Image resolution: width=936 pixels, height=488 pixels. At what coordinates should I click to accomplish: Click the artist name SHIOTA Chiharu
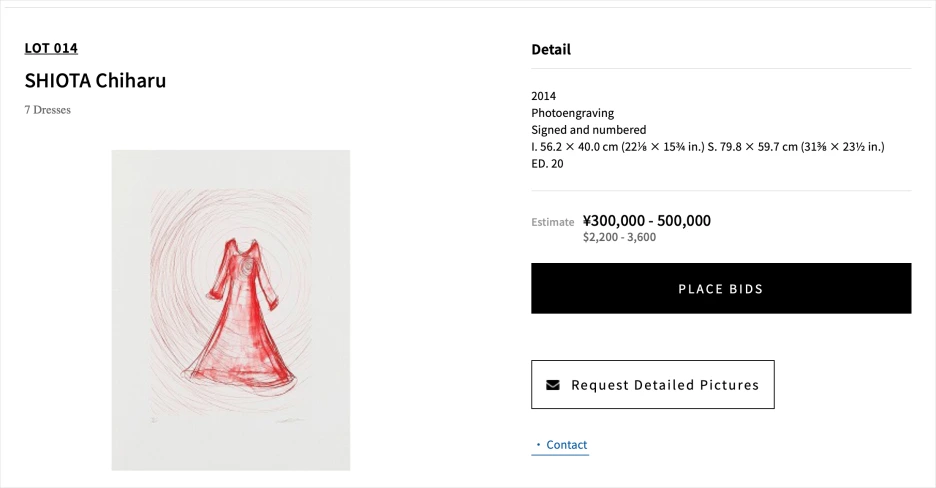pyautogui.click(x=95, y=81)
